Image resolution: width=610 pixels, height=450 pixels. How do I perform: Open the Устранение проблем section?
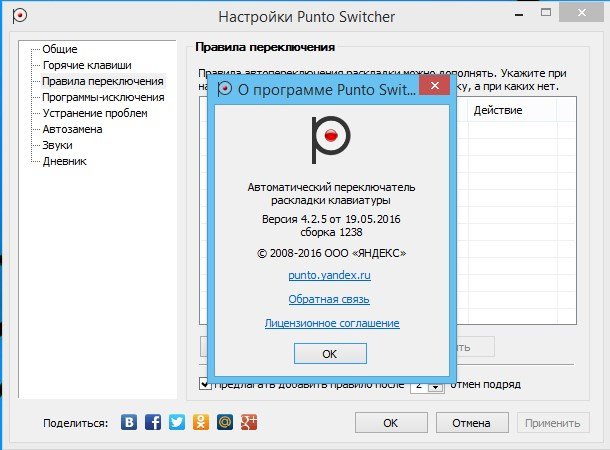[95, 113]
